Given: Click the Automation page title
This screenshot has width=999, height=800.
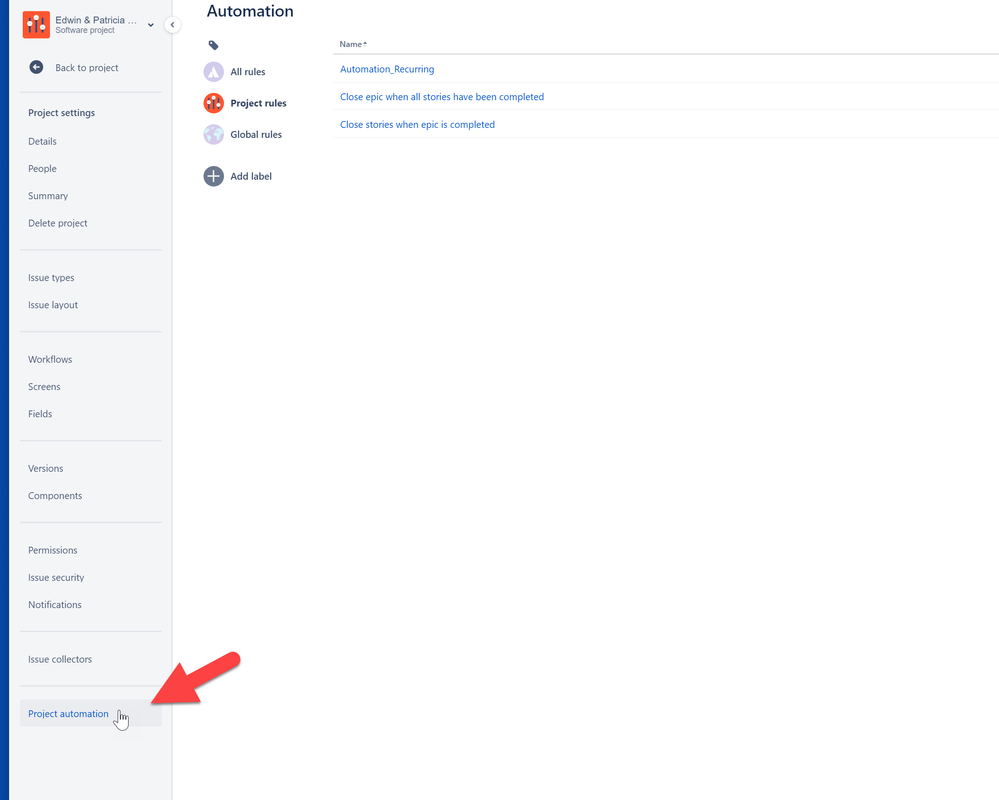Looking at the screenshot, I should (250, 11).
